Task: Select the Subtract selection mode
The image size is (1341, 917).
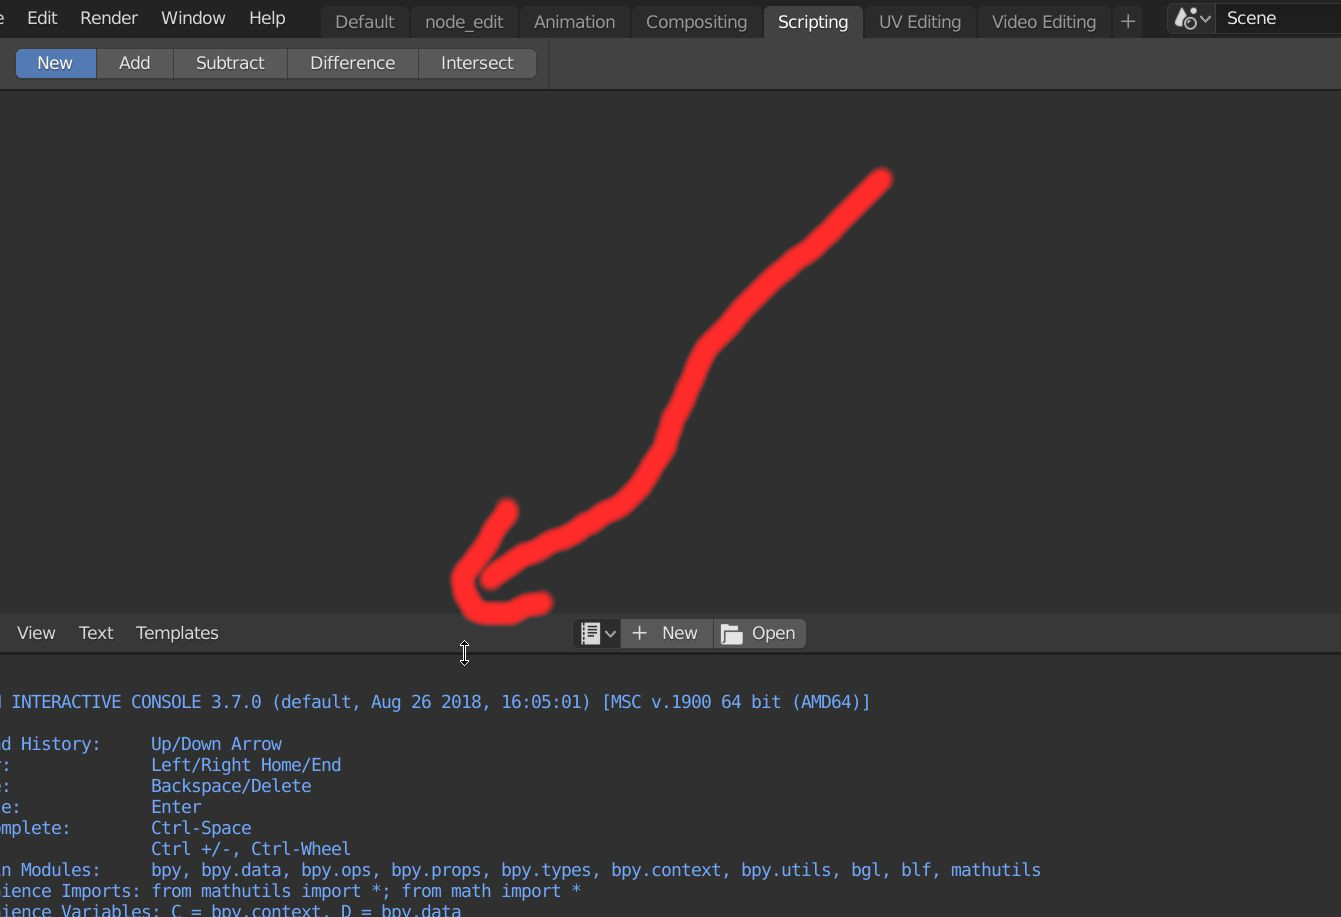Action: pos(230,63)
